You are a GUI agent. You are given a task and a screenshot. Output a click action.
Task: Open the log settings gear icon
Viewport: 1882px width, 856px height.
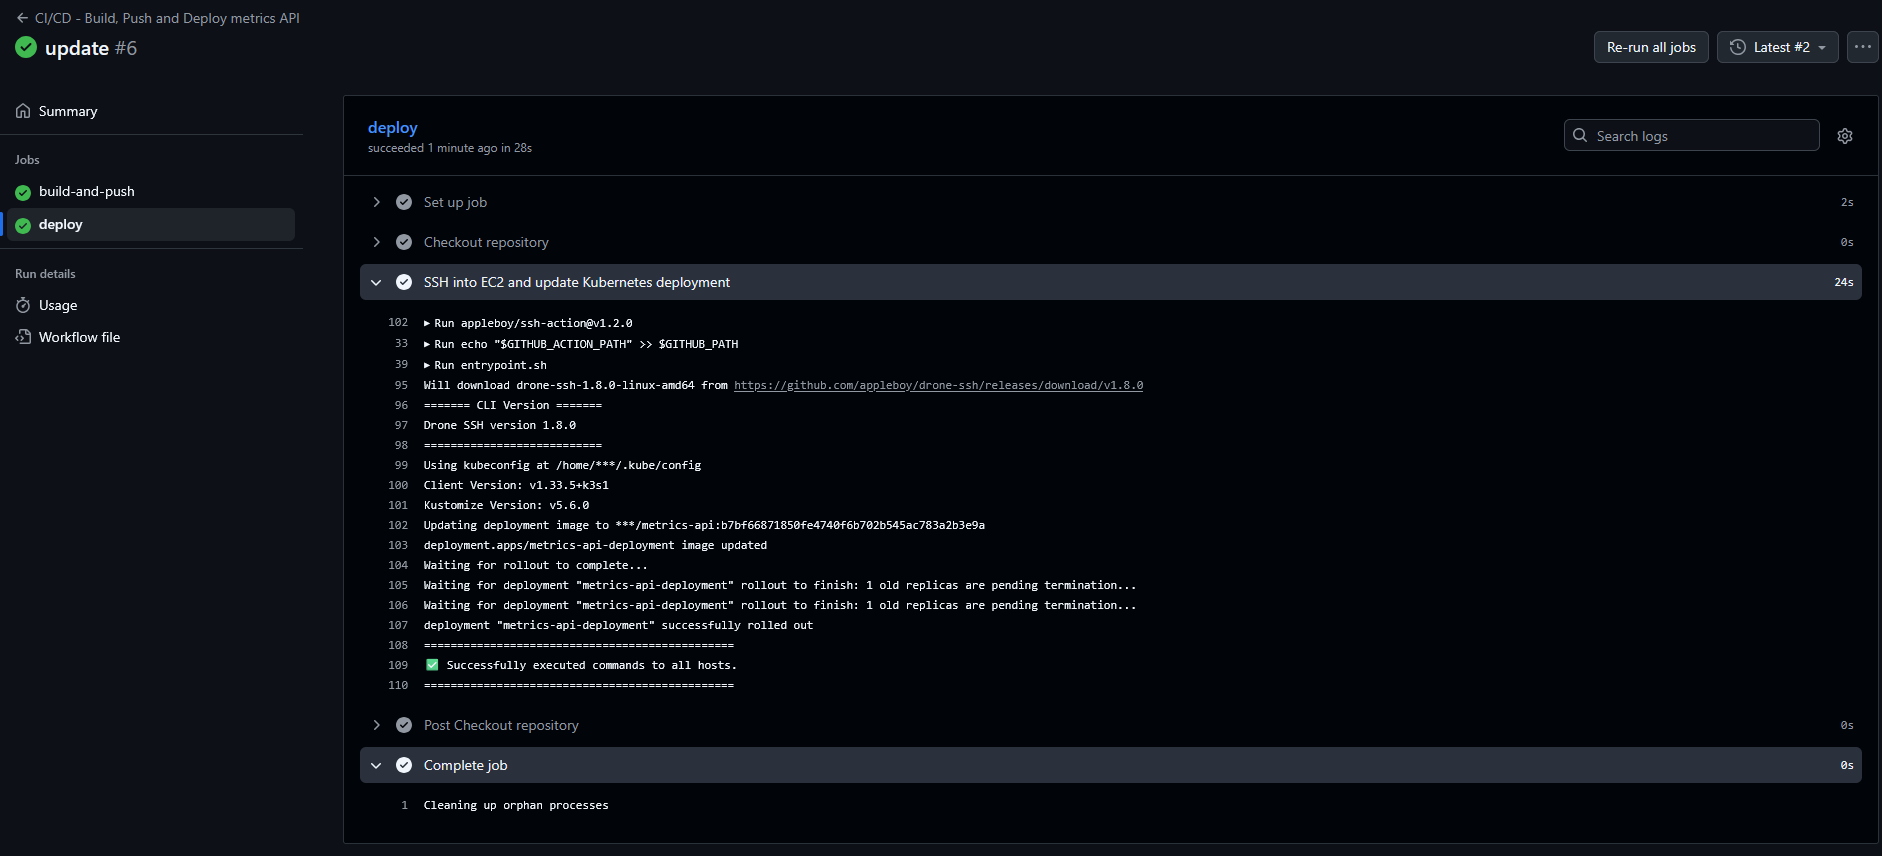click(1845, 136)
